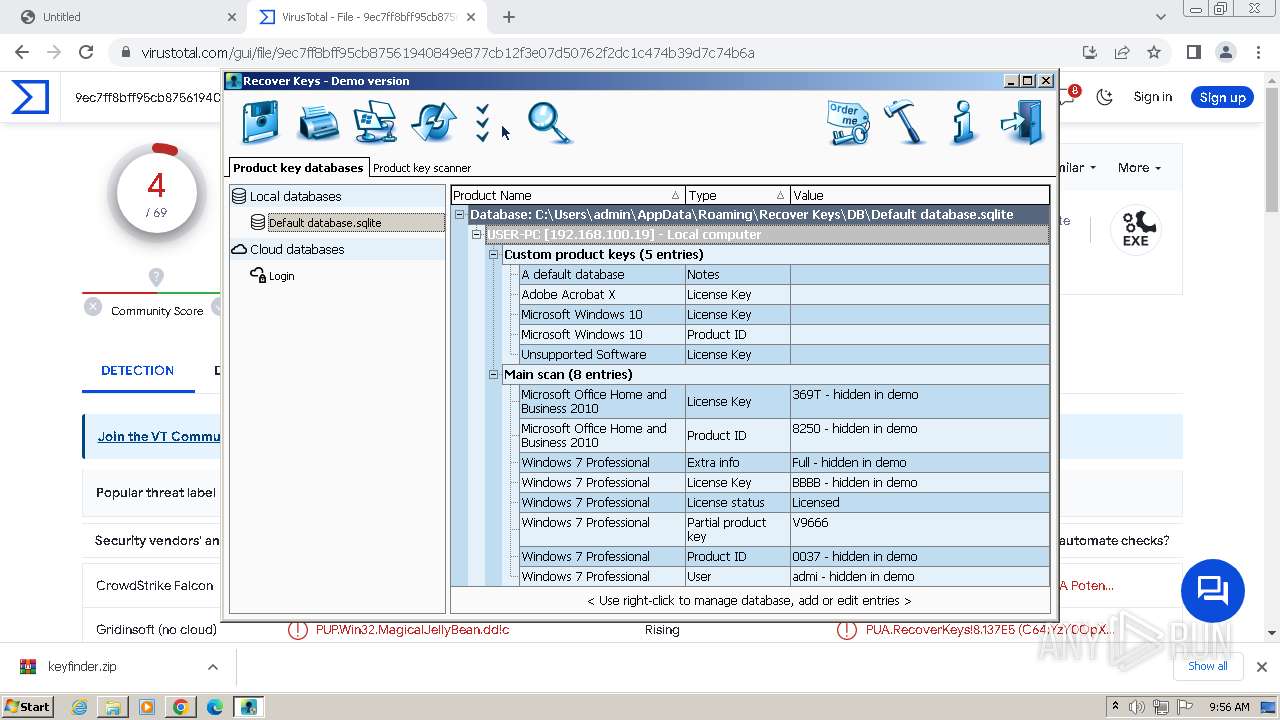Select Local databases tree node
This screenshot has height=720, width=1280.
pyautogui.click(x=295, y=196)
